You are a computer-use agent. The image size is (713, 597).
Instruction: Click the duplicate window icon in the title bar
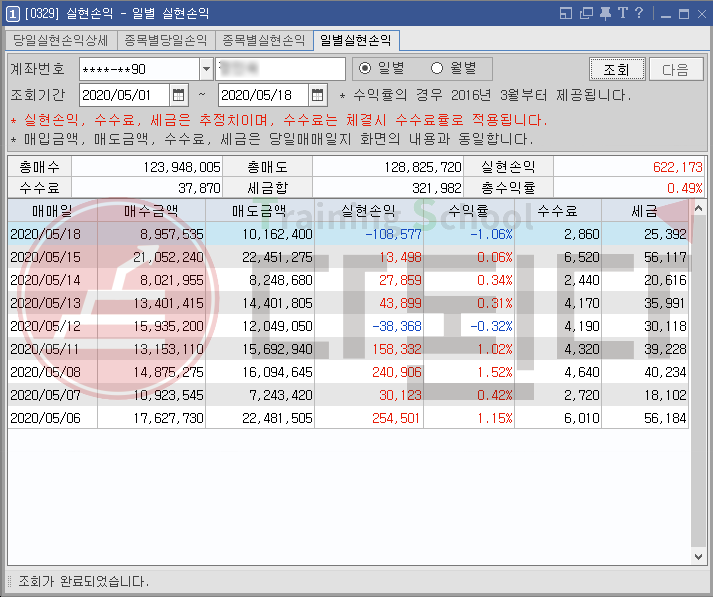586,13
